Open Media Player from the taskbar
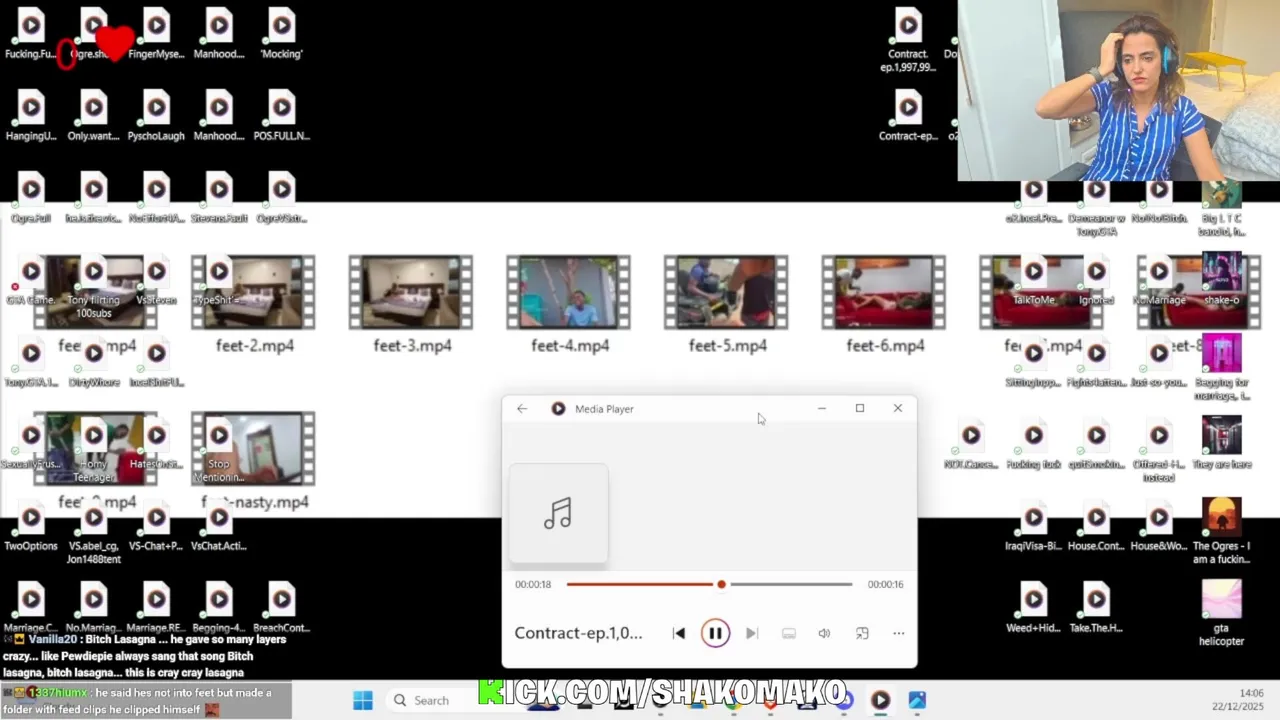This screenshot has width=1280, height=720. [880, 700]
